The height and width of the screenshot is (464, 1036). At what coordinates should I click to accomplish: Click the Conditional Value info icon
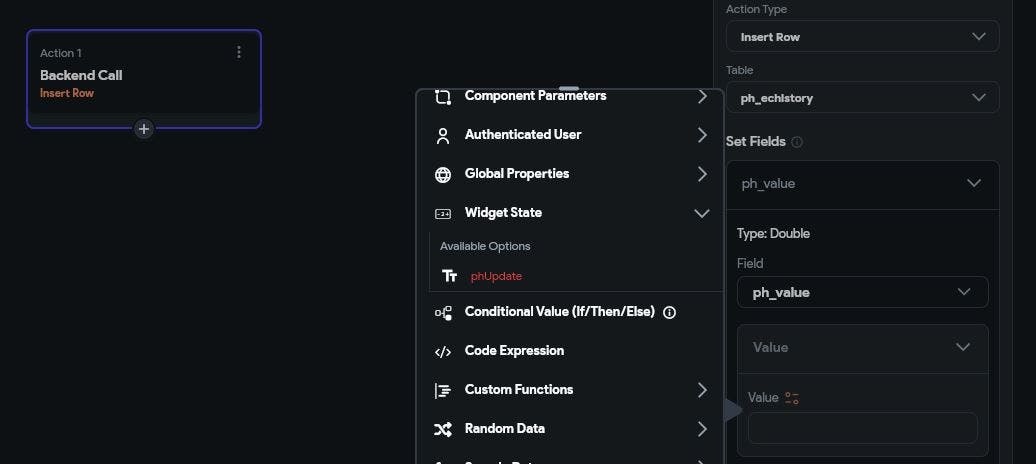670,312
